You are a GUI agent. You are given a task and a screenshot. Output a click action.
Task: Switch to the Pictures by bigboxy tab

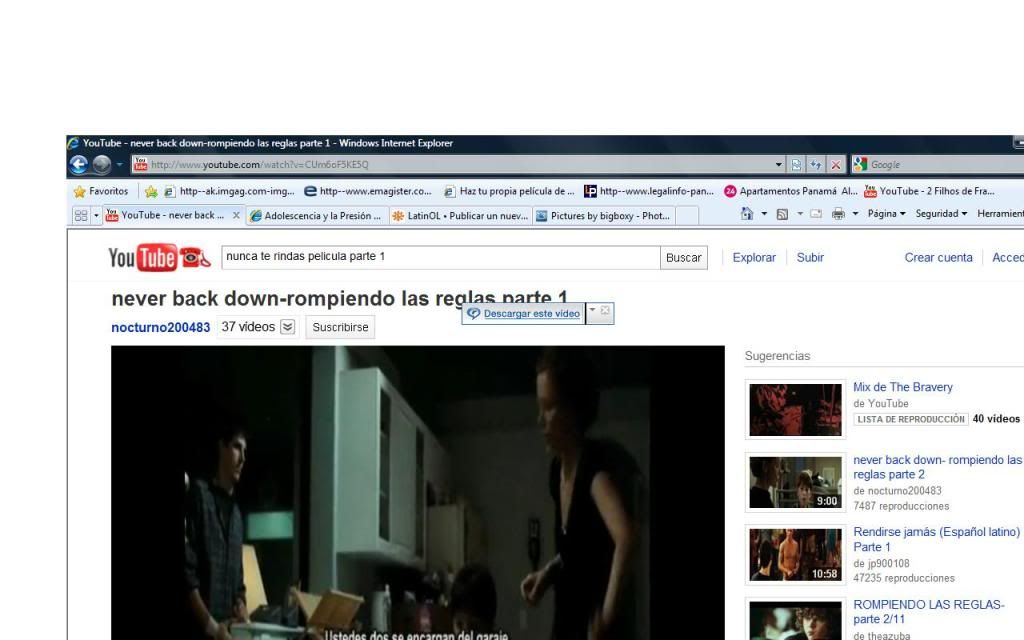coord(604,216)
